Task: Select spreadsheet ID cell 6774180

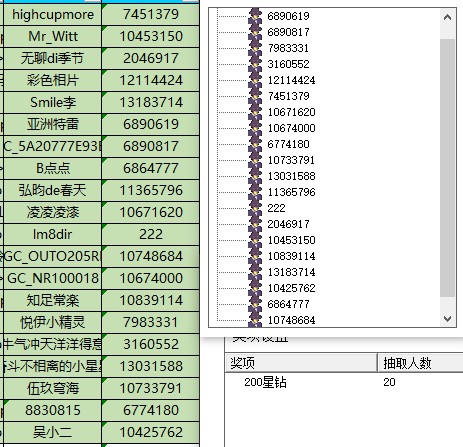Action: [151, 410]
